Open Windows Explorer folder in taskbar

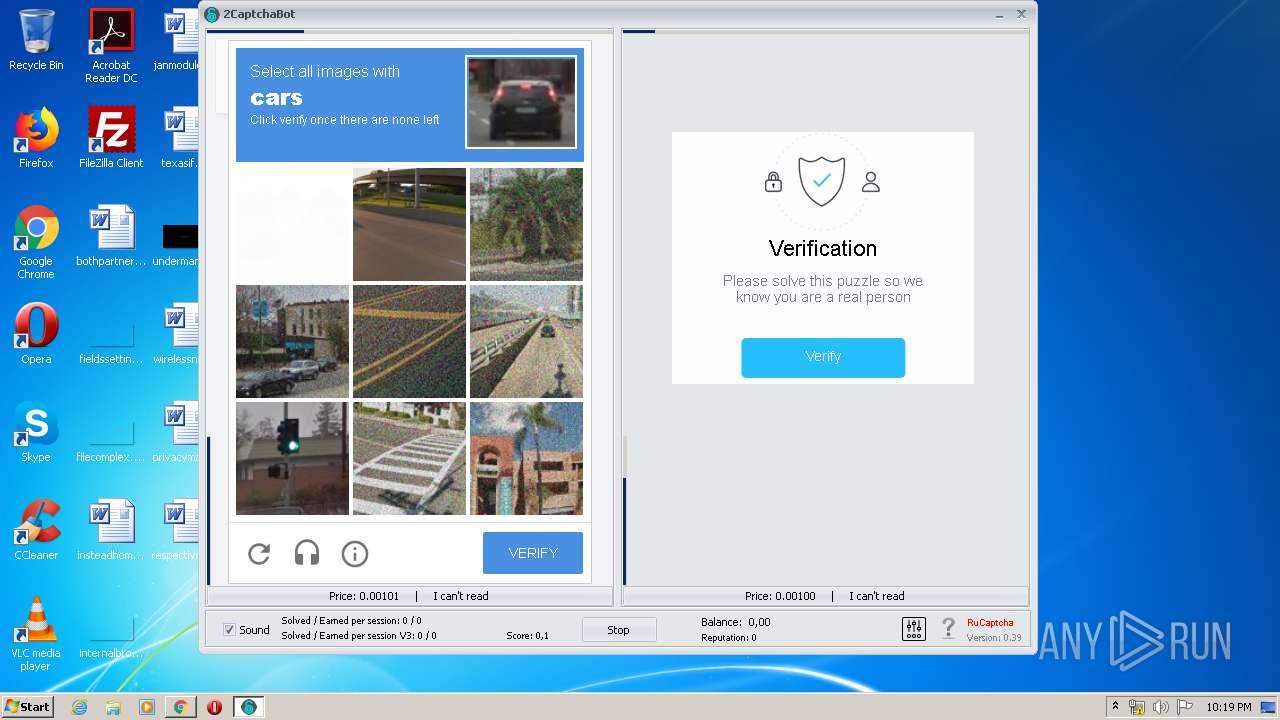pyautogui.click(x=113, y=707)
